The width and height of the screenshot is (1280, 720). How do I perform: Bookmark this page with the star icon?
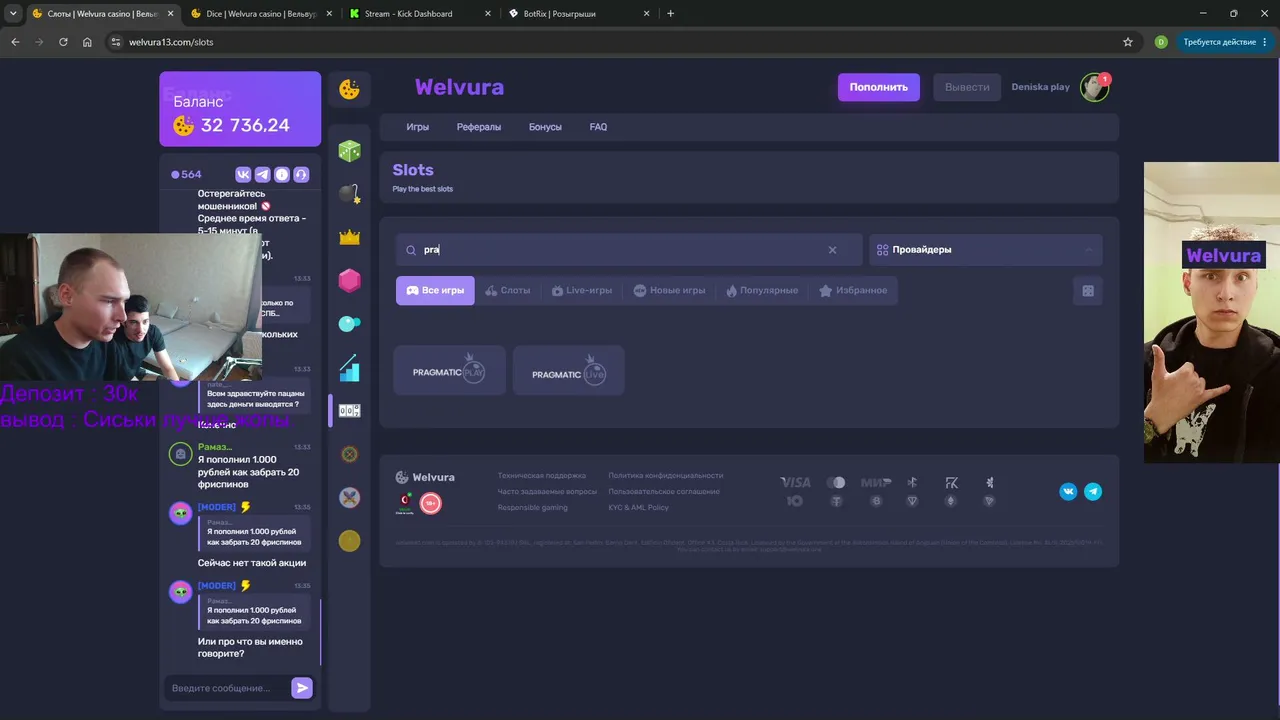1128,42
